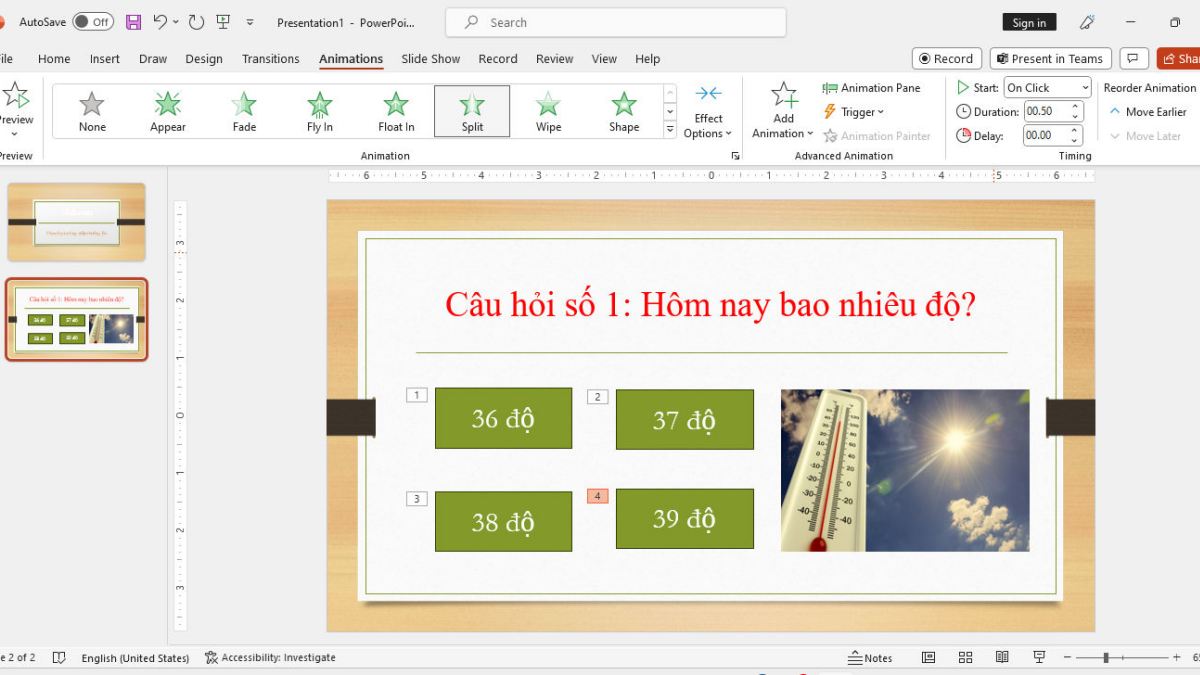Viewport: 1200px width, 675px height.
Task: Select the first slide thumbnail
Action: click(x=77, y=222)
